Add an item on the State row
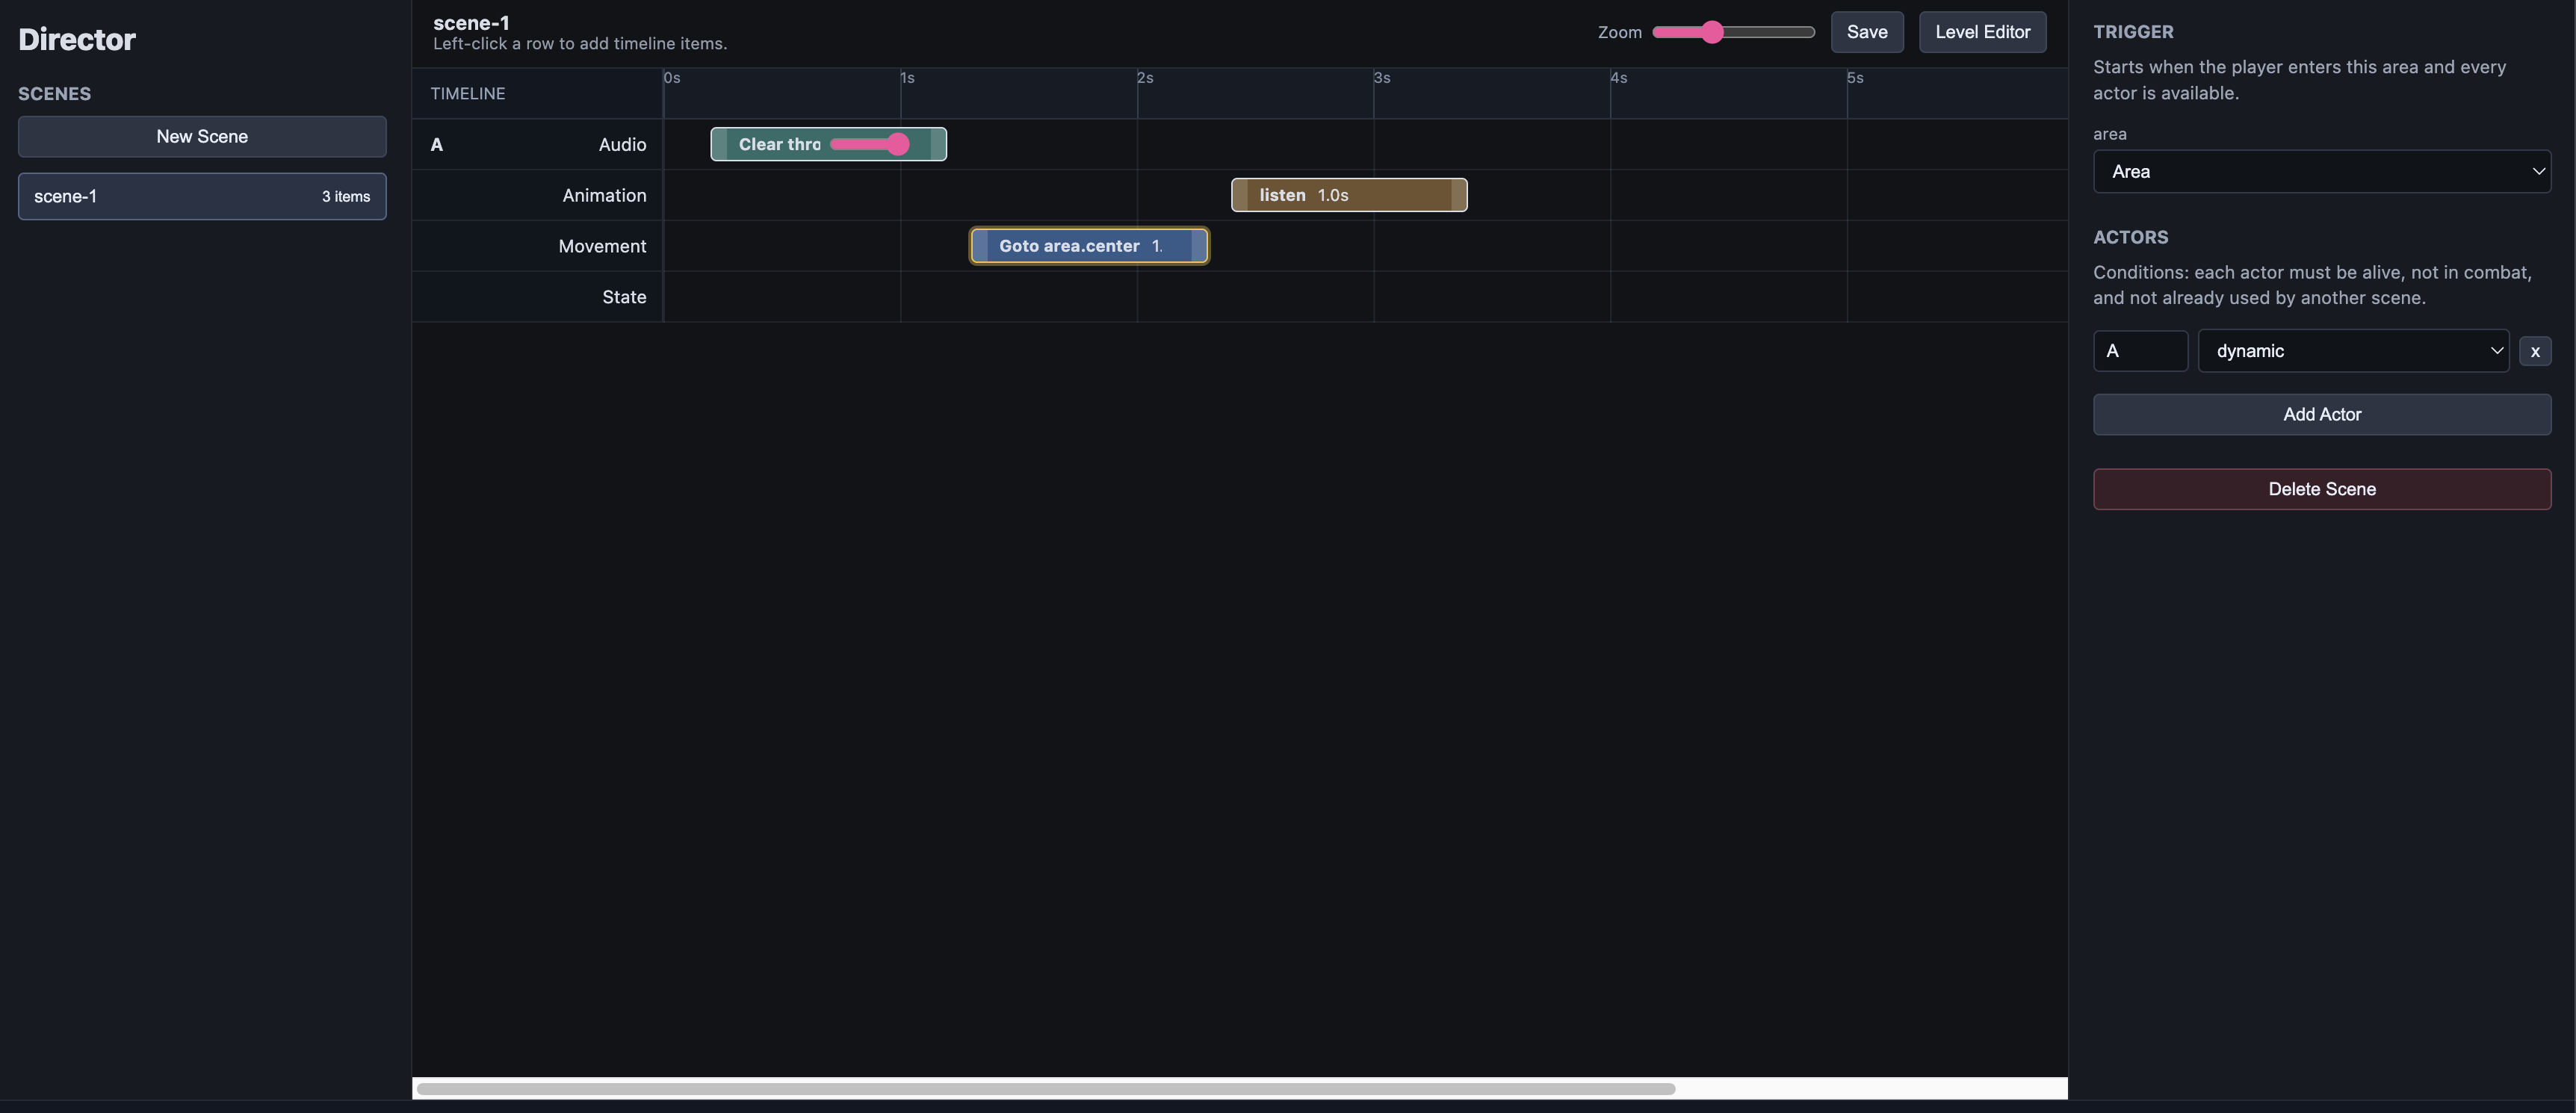Viewport: 2576px width, 1113px height. 1365,297
